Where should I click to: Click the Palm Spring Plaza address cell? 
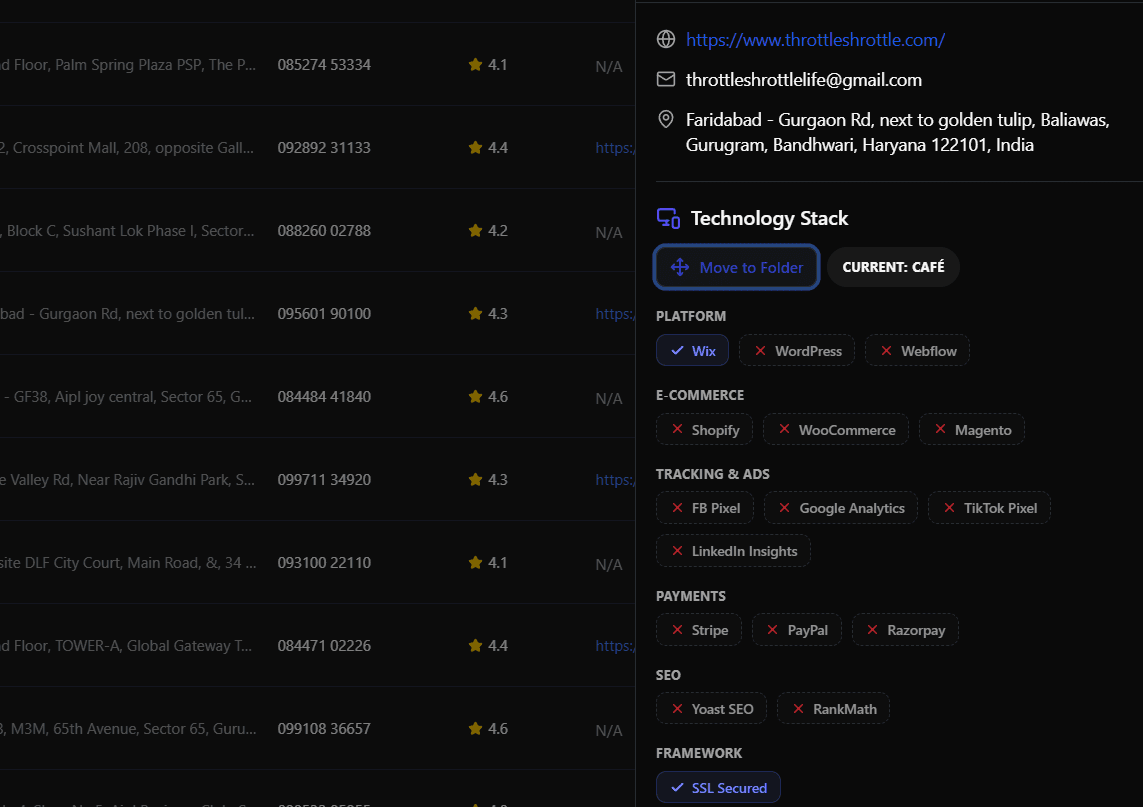pos(128,65)
